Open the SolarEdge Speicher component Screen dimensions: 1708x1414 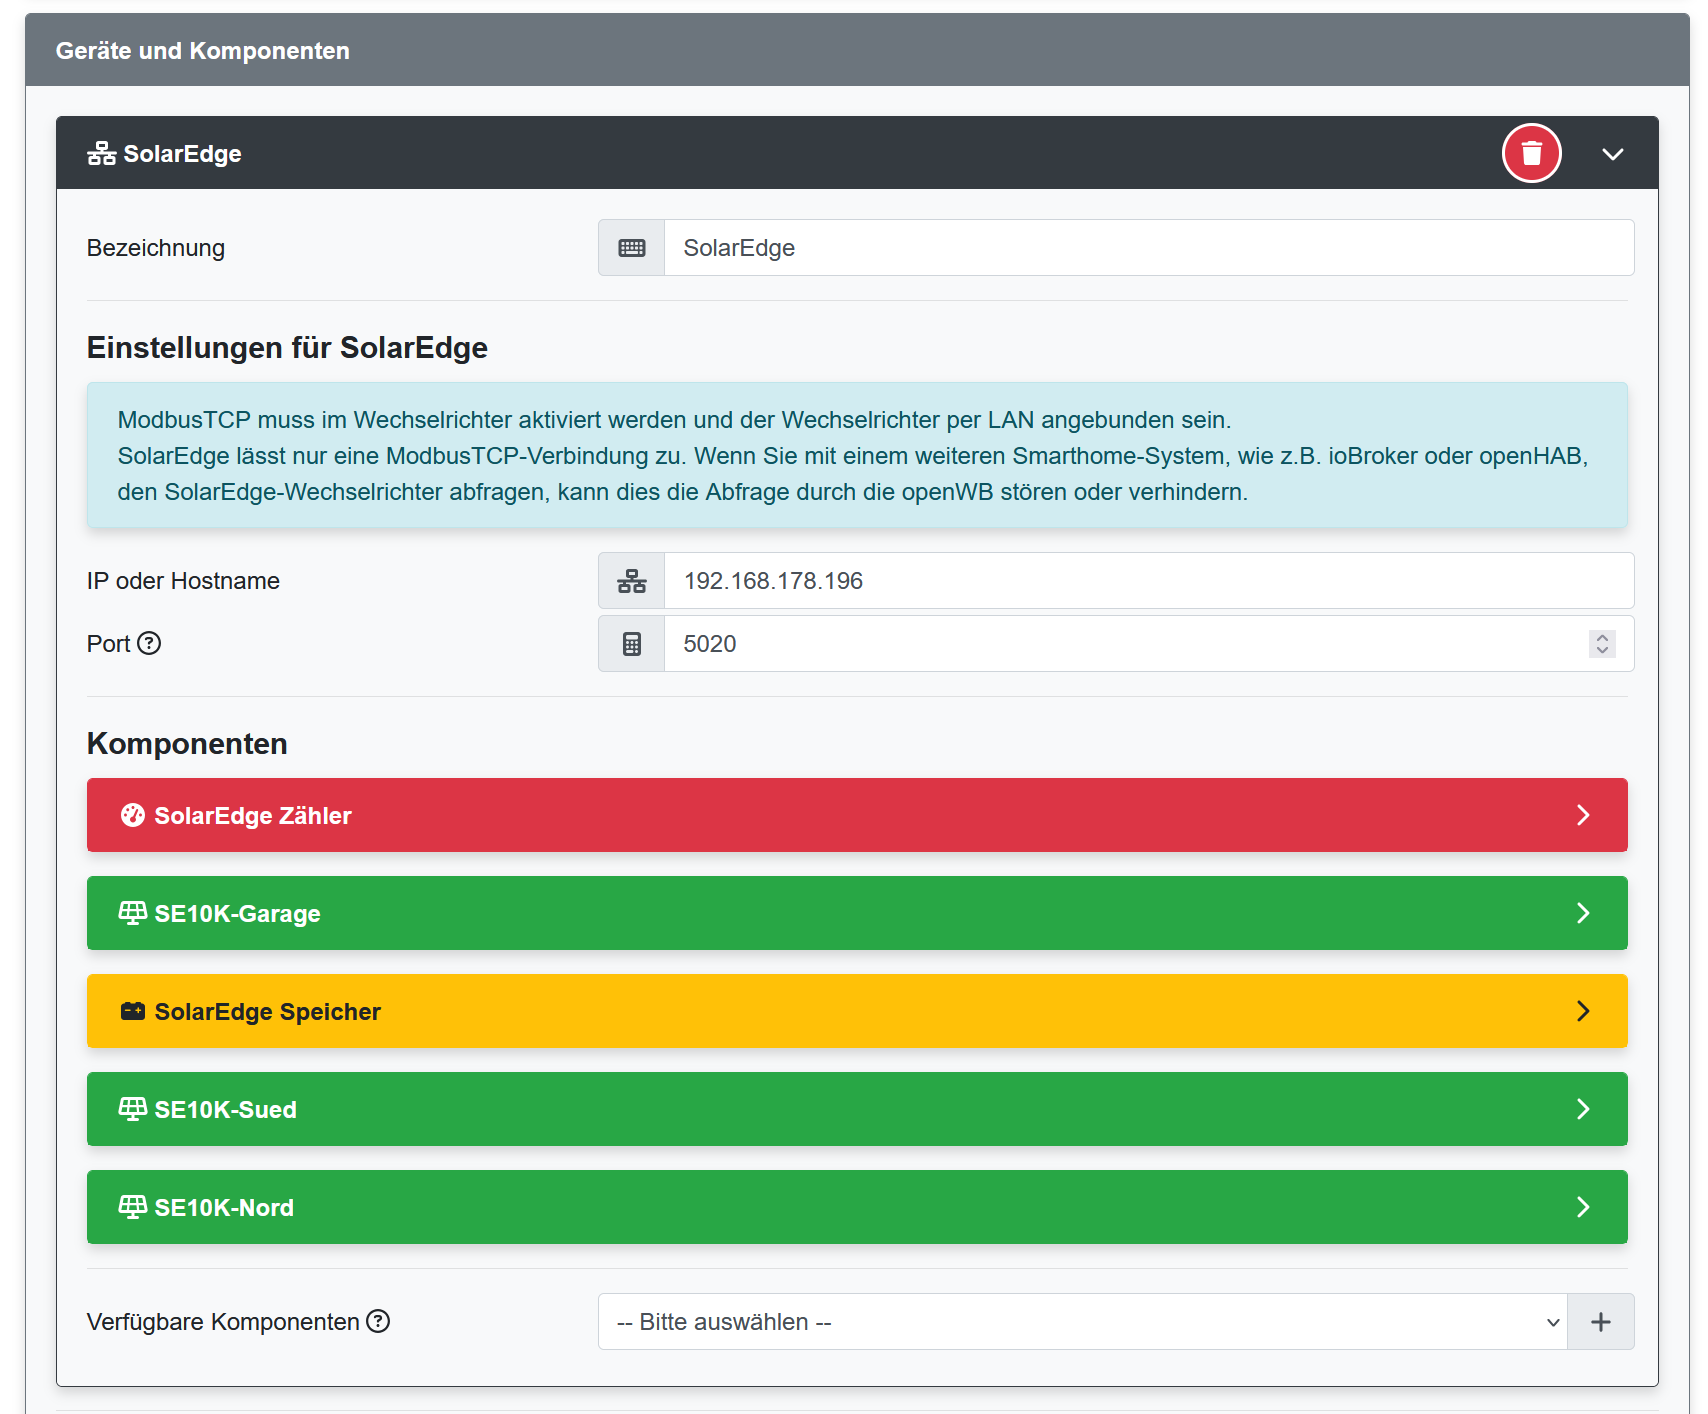click(x=857, y=1011)
